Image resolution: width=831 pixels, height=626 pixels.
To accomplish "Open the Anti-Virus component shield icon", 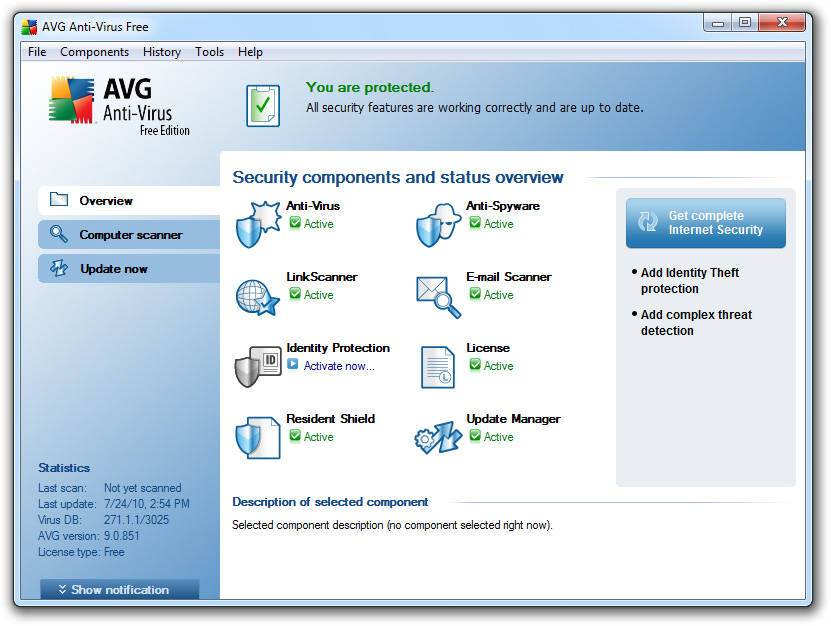I will pyautogui.click(x=258, y=225).
